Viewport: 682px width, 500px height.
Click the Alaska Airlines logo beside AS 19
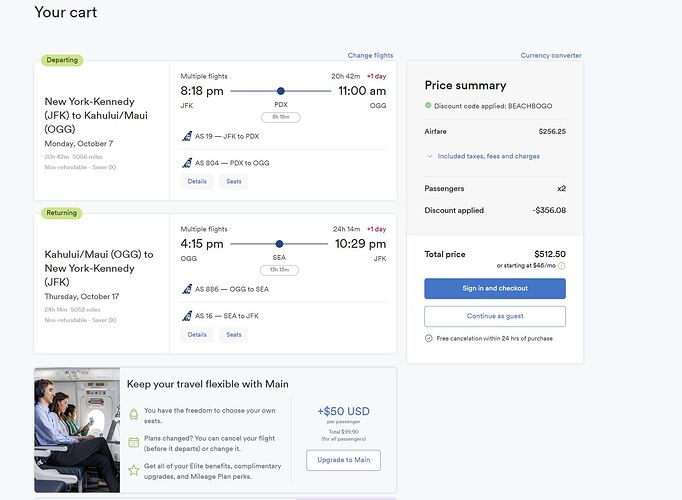[187, 136]
